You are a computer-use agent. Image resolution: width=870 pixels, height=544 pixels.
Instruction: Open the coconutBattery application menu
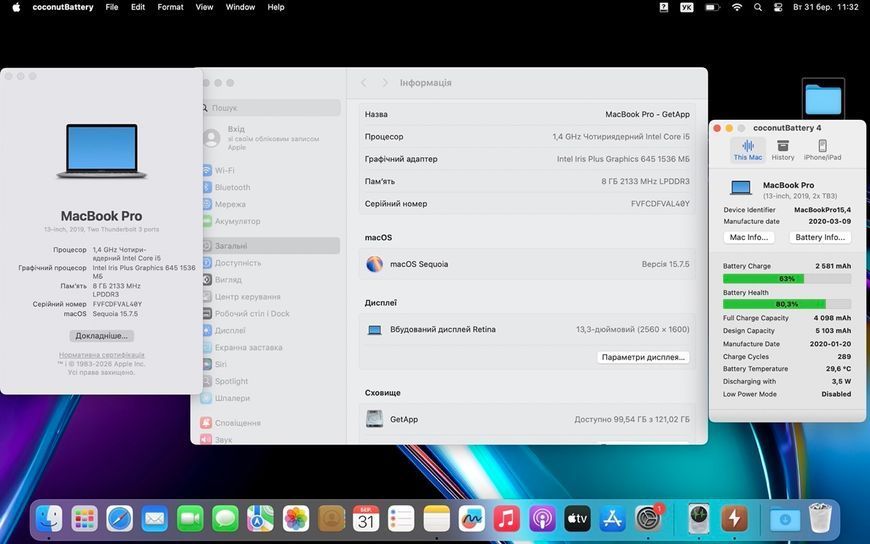click(63, 7)
